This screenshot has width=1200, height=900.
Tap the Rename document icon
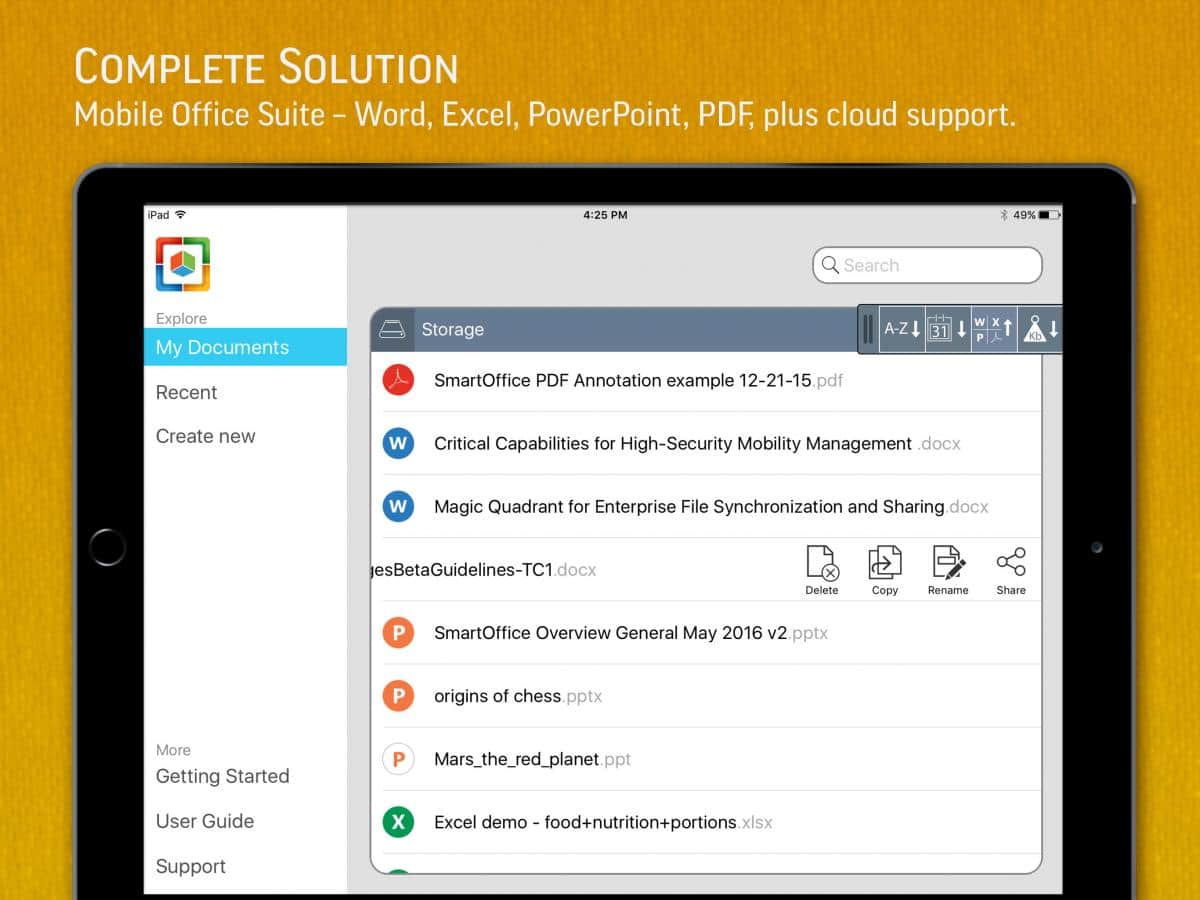tap(948, 570)
